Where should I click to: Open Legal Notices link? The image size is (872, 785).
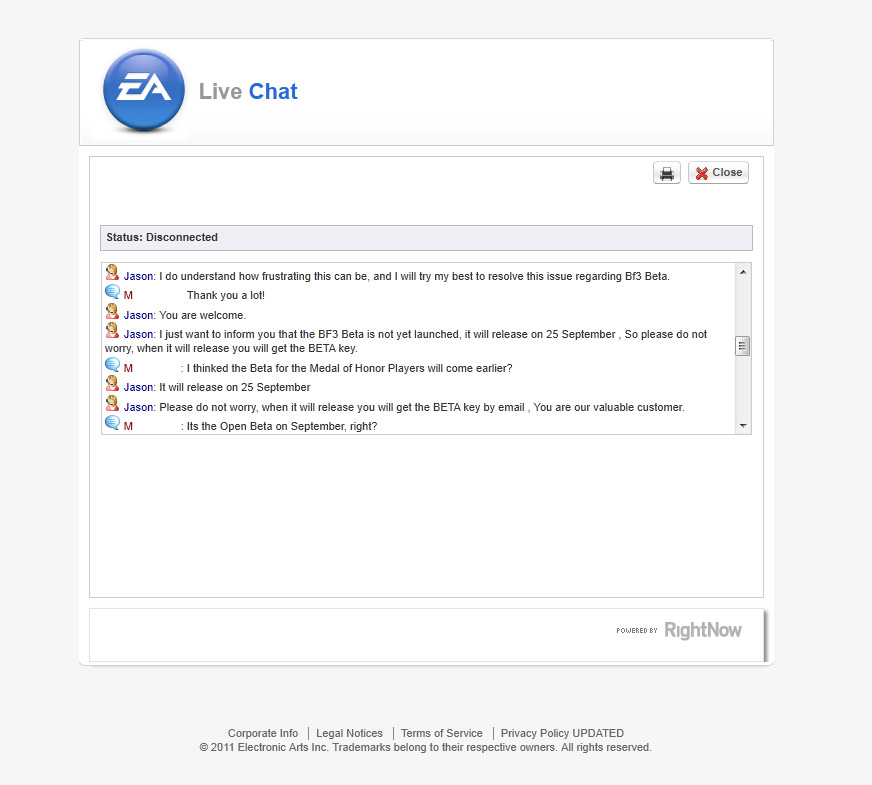pos(349,733)
